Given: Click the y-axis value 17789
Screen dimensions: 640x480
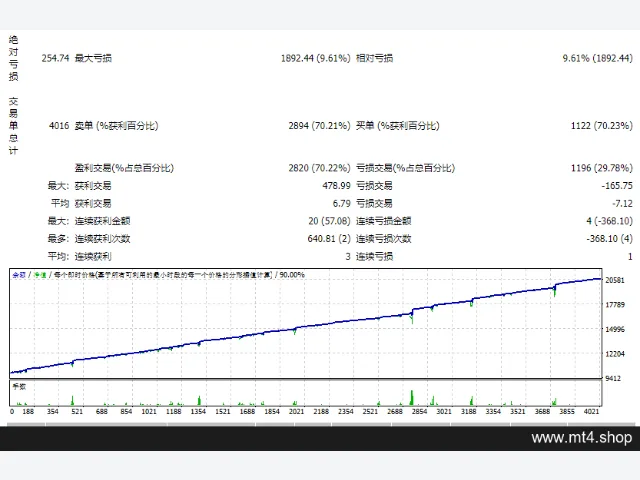Looking at the screenshot, I should coord(615,305).
